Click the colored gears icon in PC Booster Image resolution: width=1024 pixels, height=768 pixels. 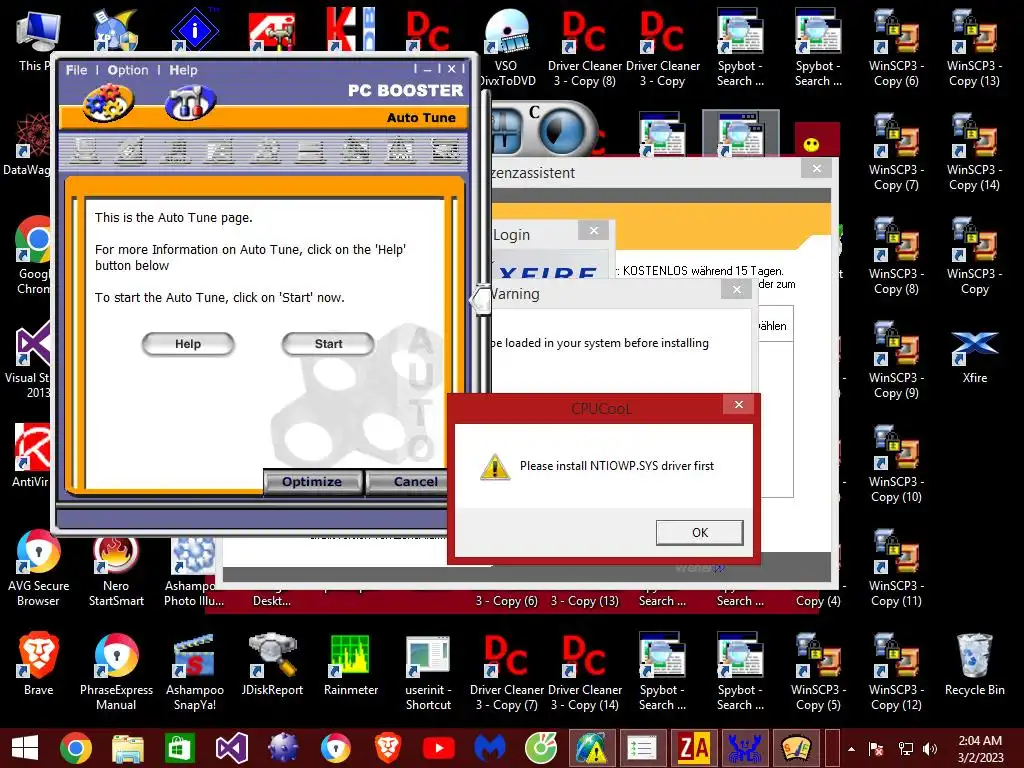pyautogui.click(x=108, y=103)
